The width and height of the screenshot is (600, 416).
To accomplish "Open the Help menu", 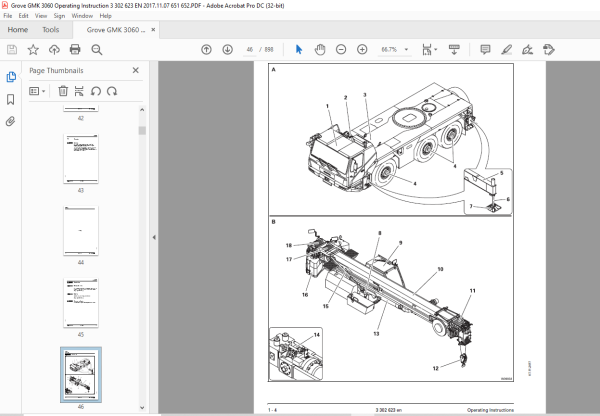I will click(x=105, y=16).
